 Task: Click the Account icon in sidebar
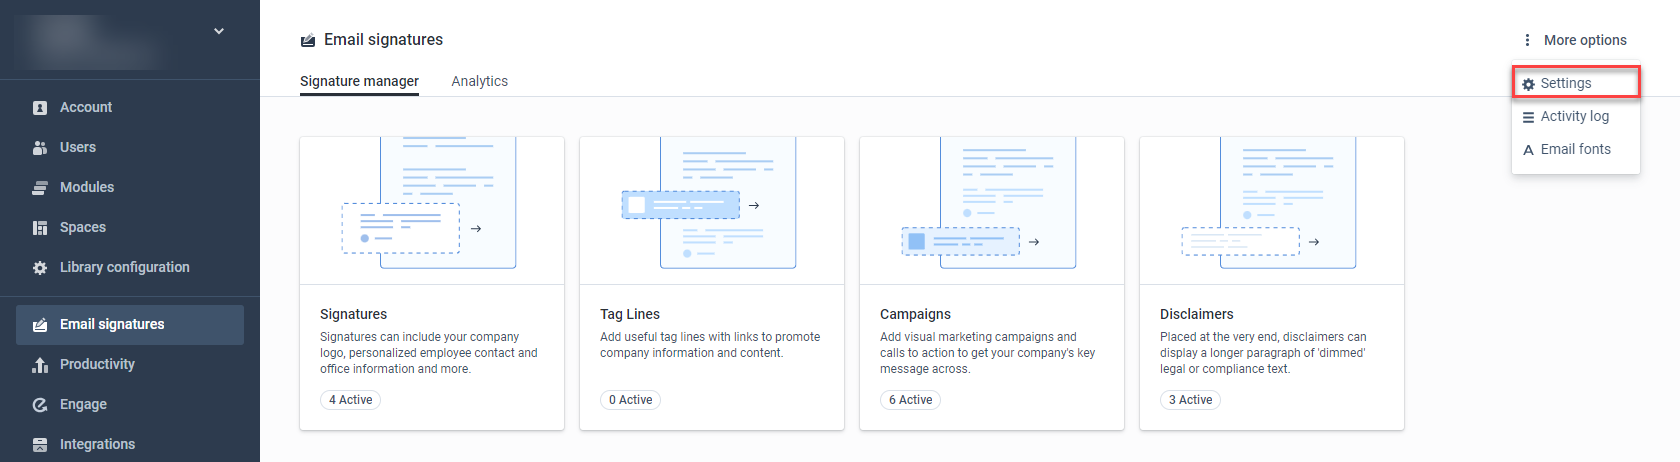click(40, 108)
